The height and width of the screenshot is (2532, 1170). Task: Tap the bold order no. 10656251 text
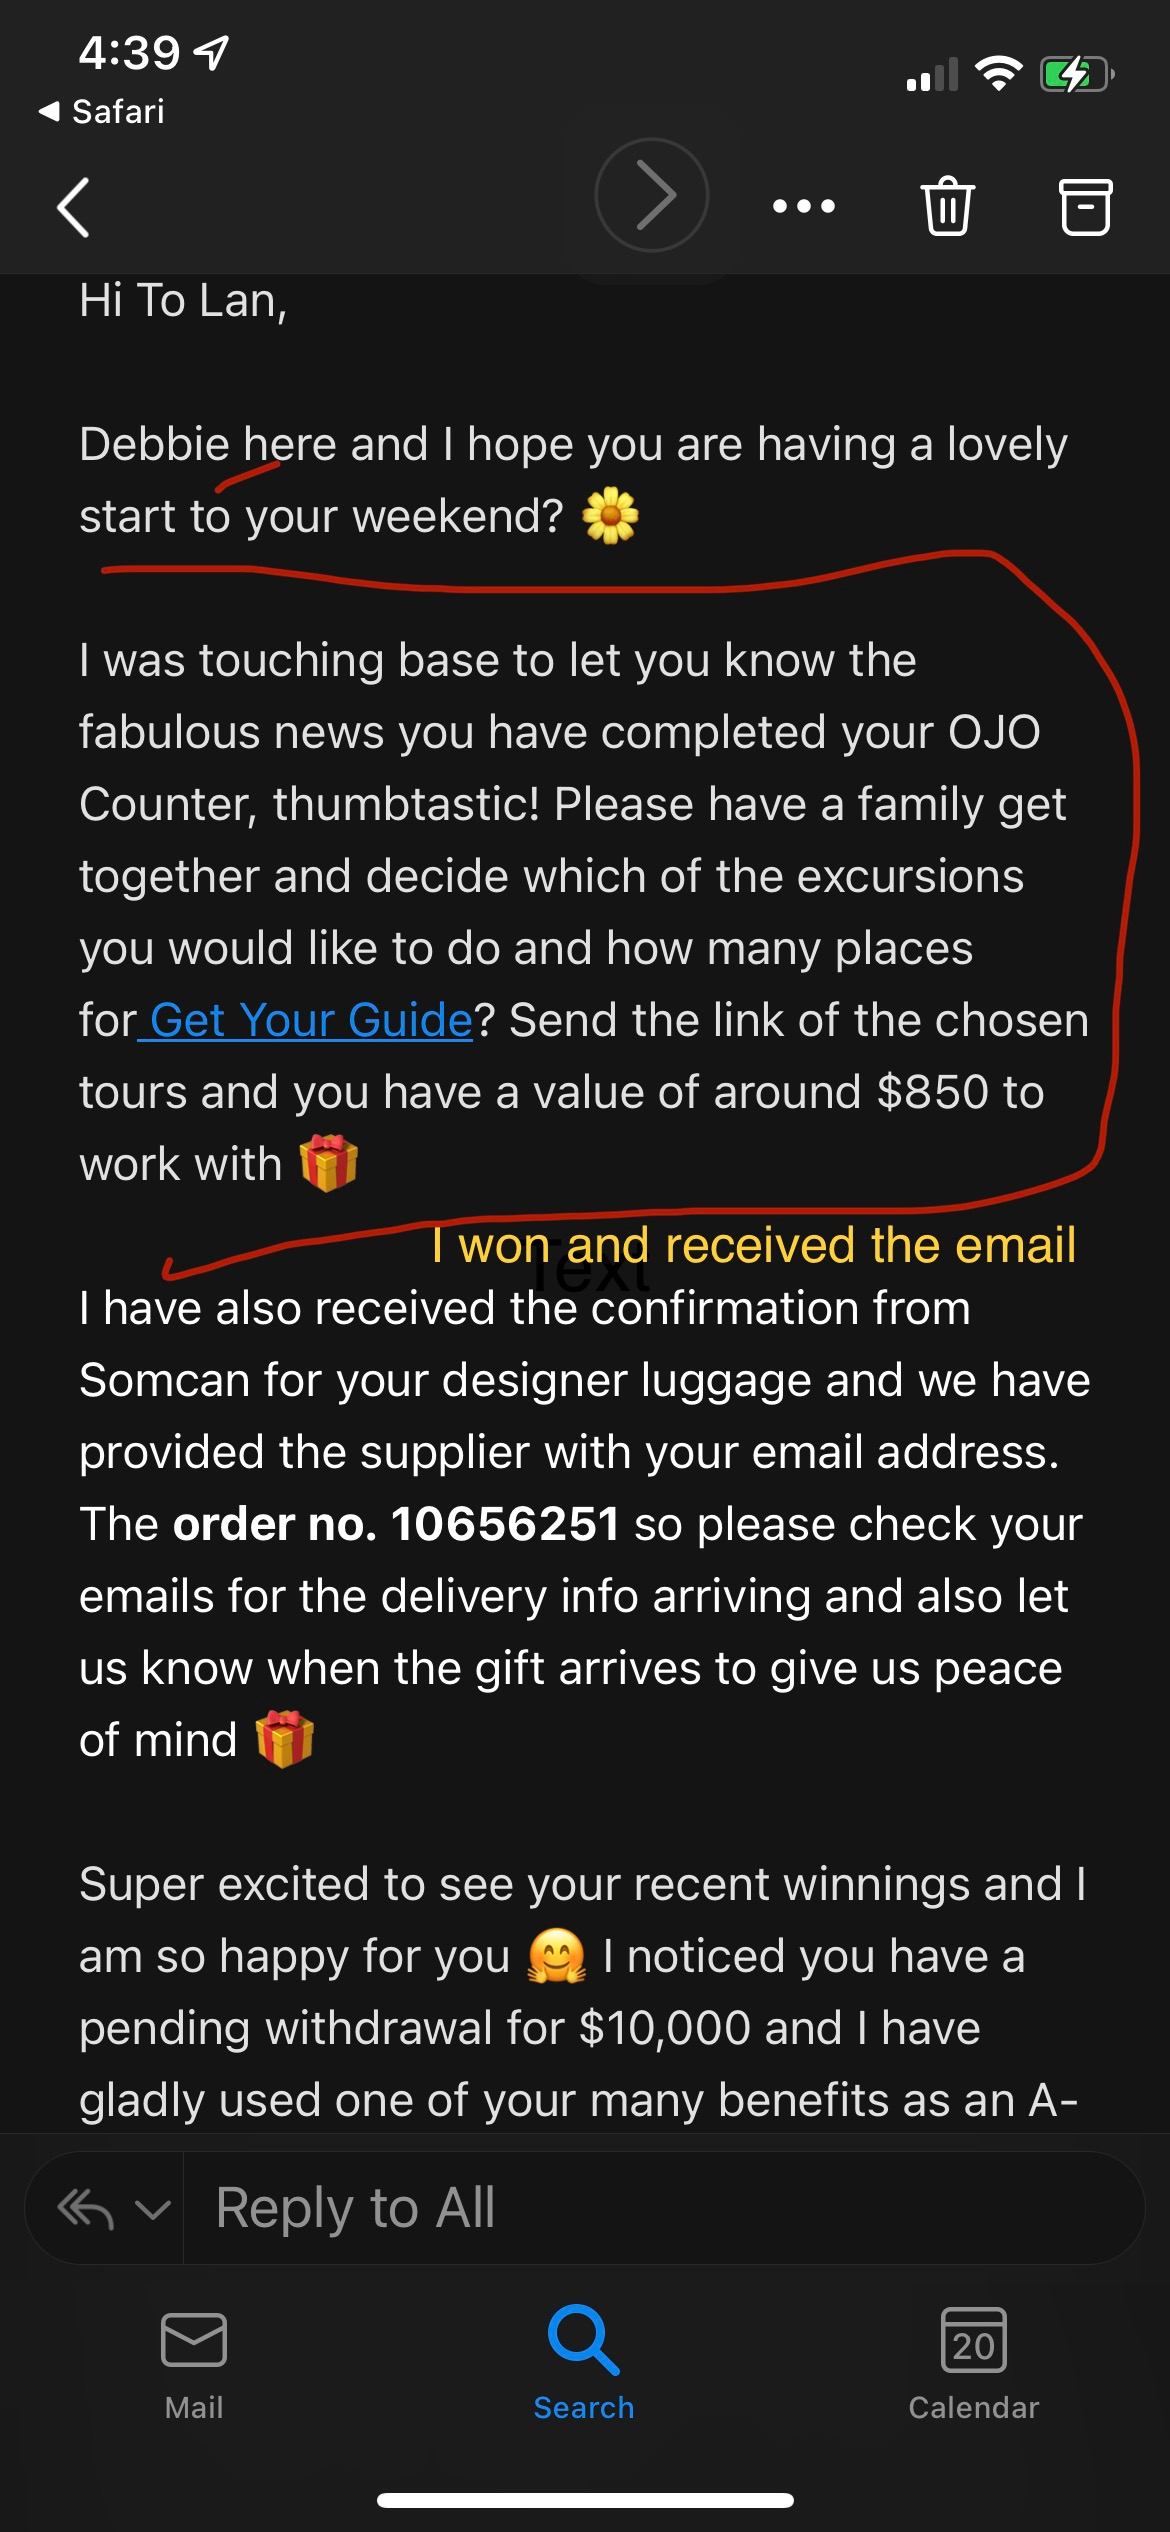click(x=396, y=1524)
